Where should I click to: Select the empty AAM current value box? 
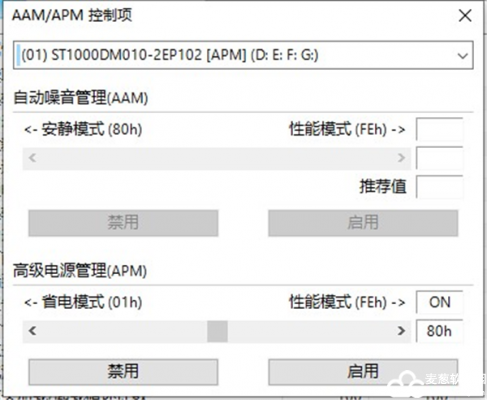point(439,158)
